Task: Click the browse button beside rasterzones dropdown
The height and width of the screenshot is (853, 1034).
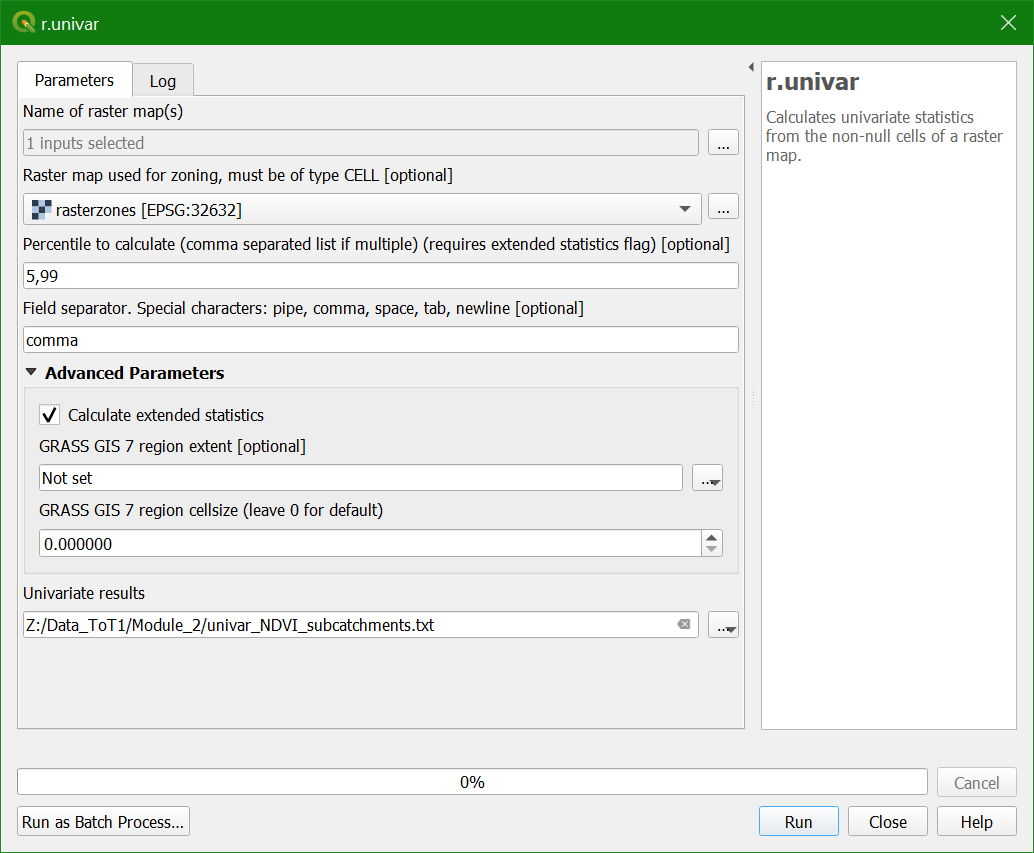Action: 723,209
